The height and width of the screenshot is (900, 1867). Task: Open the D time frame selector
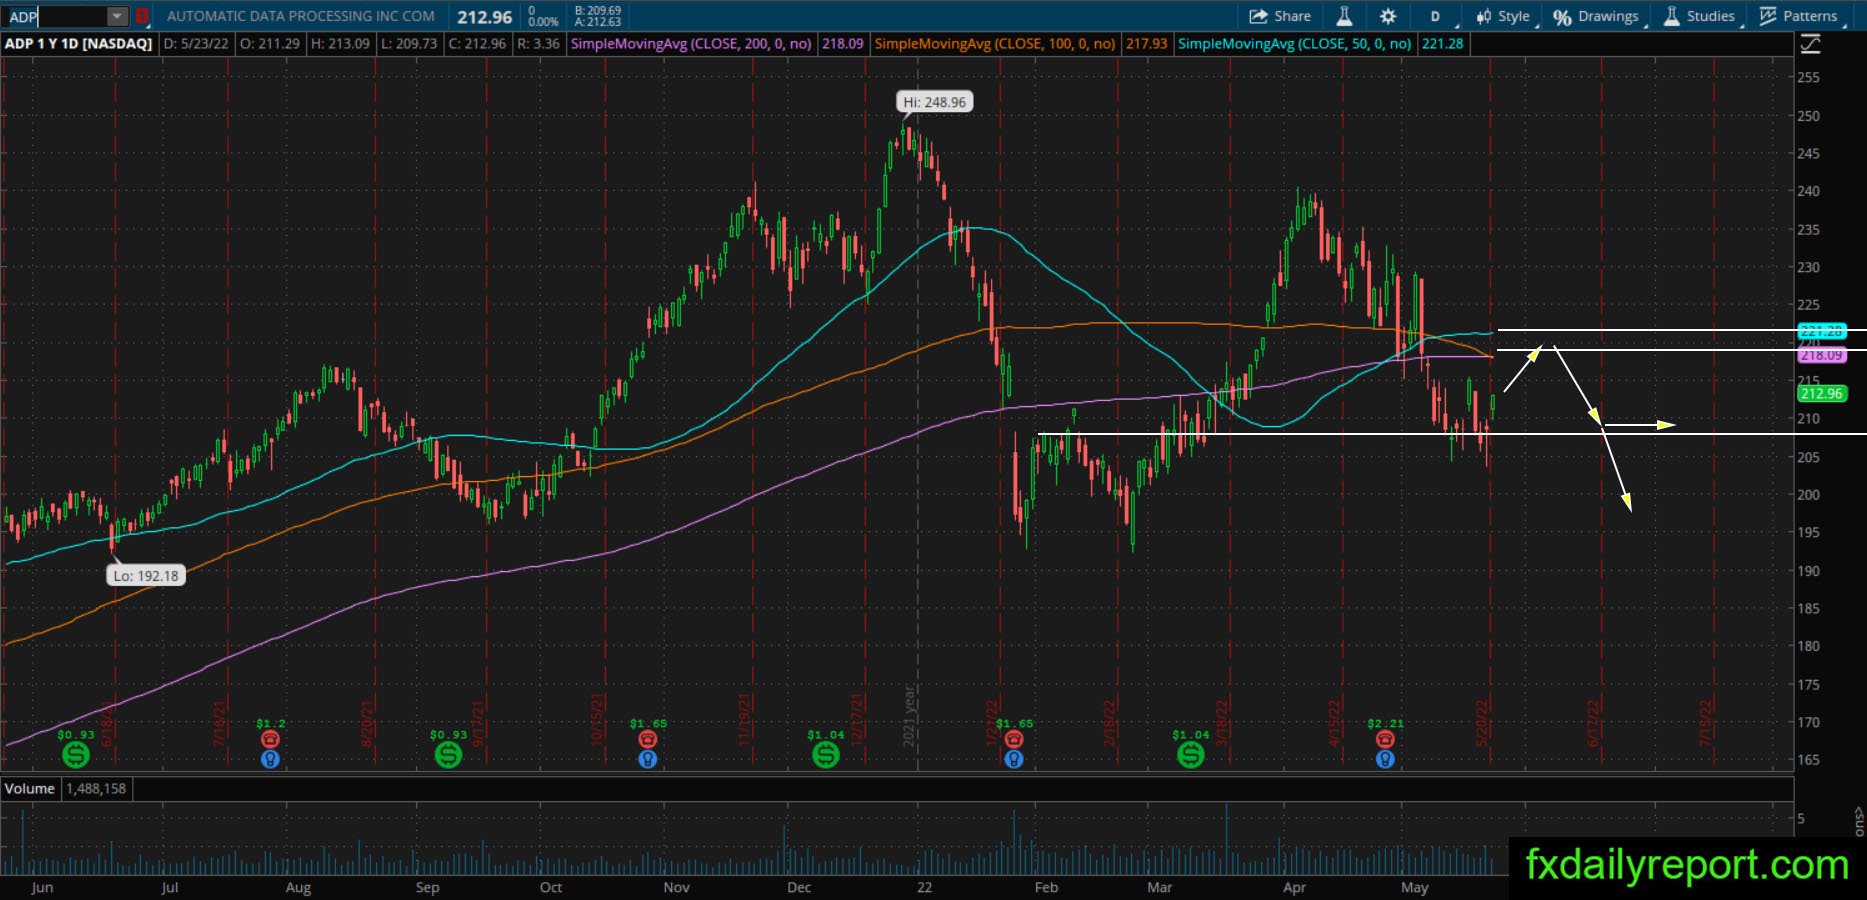pyautogui.click(x=1435, y=16)
